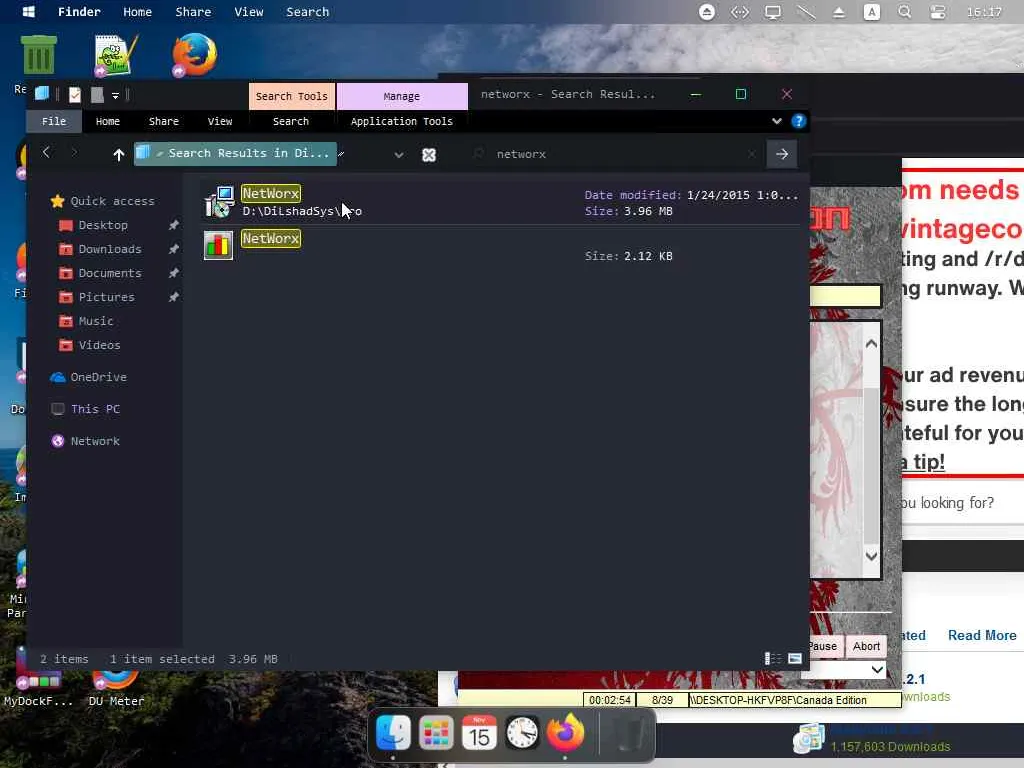Open the address bar history dropdown

coord(398,155)
